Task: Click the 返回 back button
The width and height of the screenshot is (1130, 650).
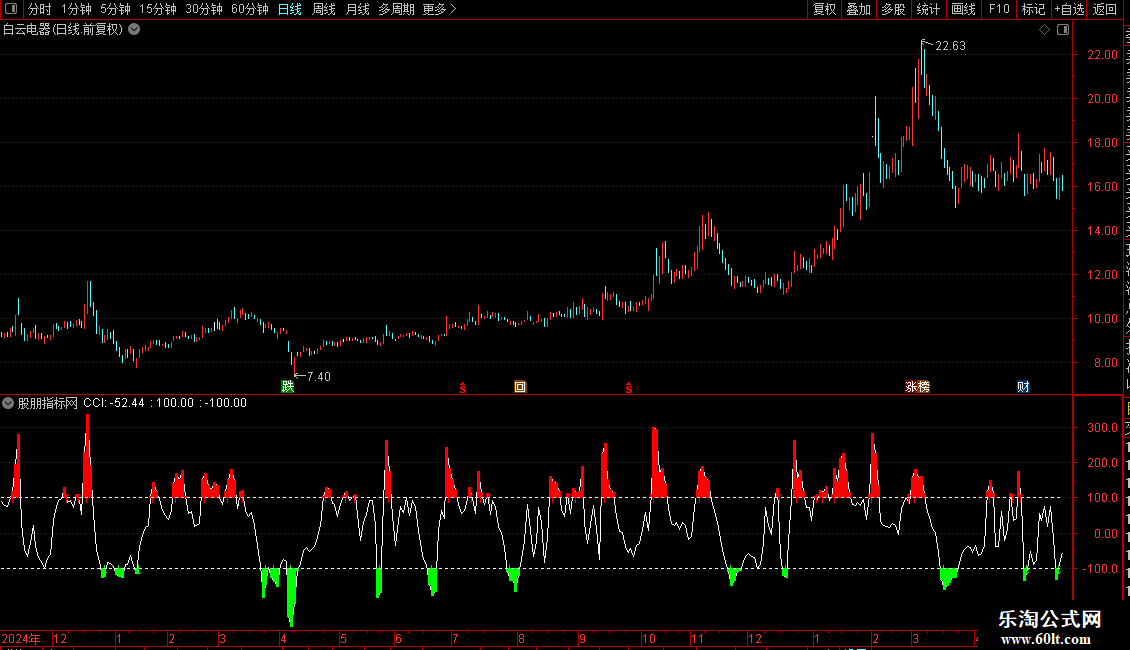Action: coord(1104,9)
